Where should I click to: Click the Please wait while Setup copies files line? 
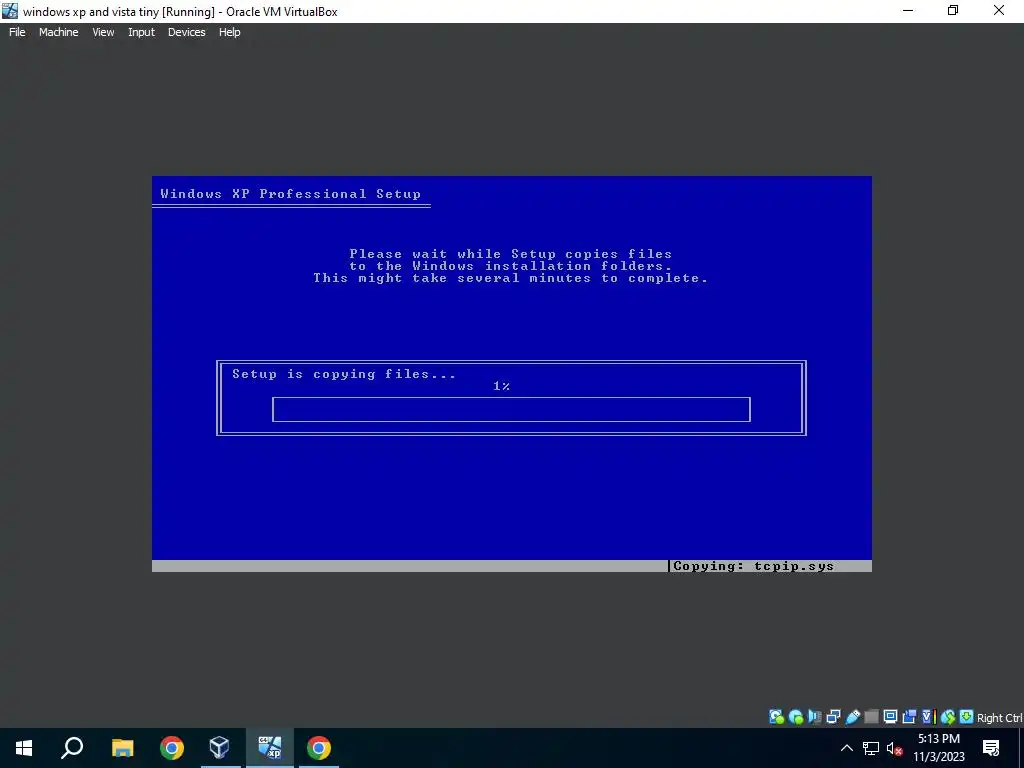coord(511,254)
